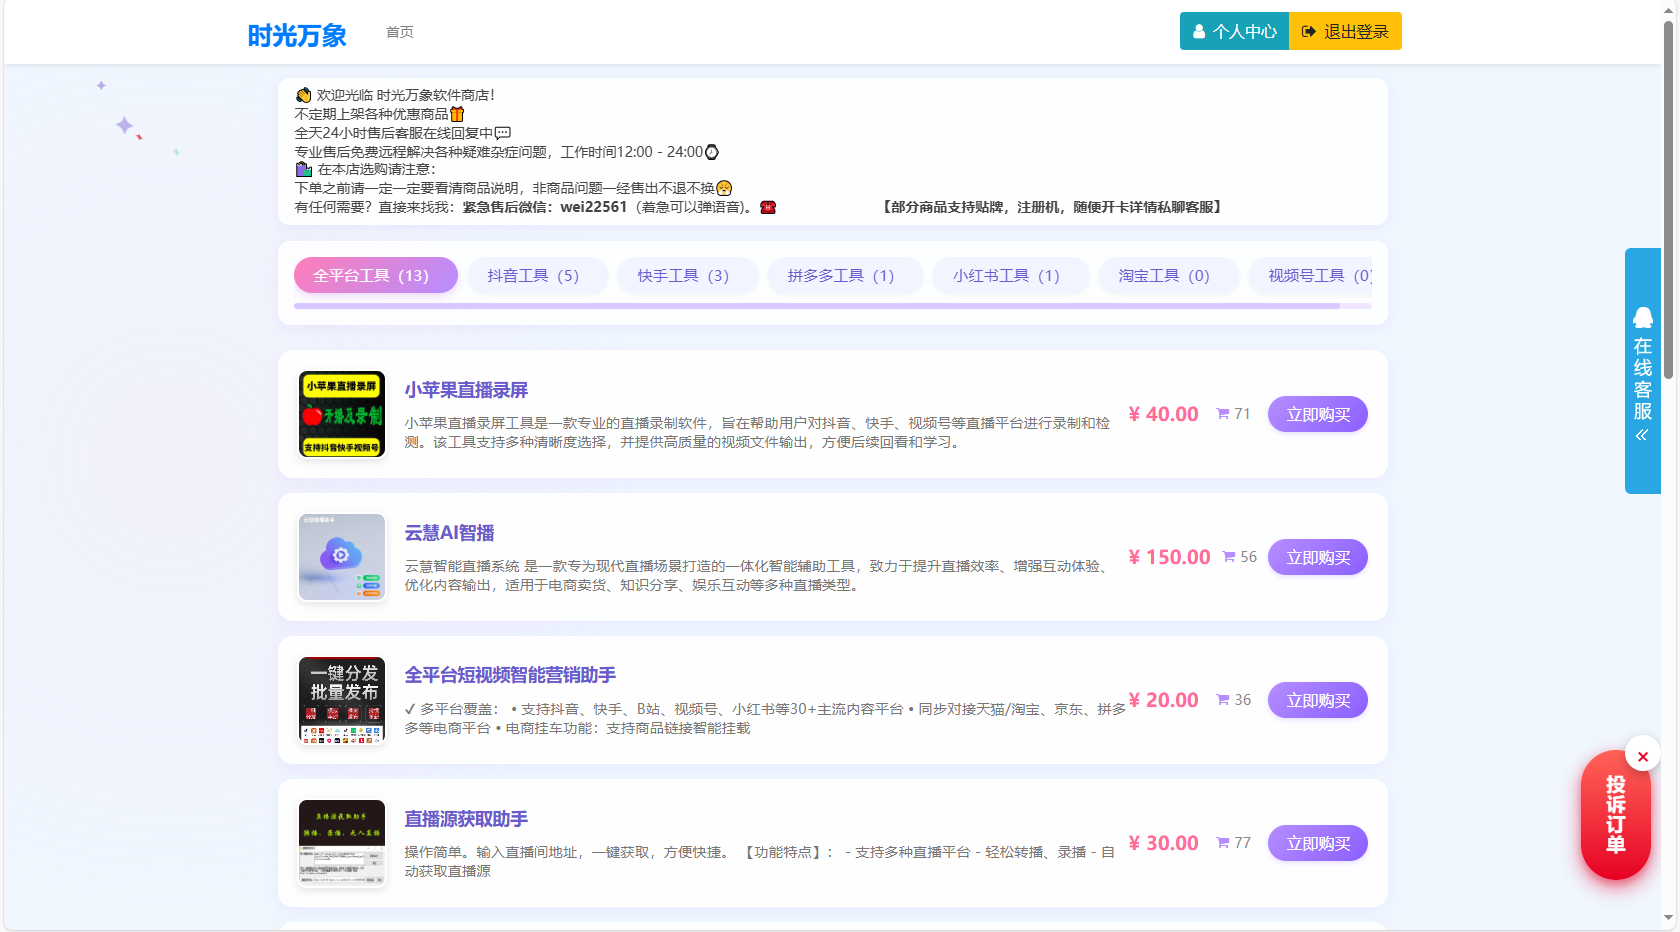Screen dimensions: 1680x932
Task: Collapse the 在线客服 panel via « chevron
Action: click(1643, 433)
